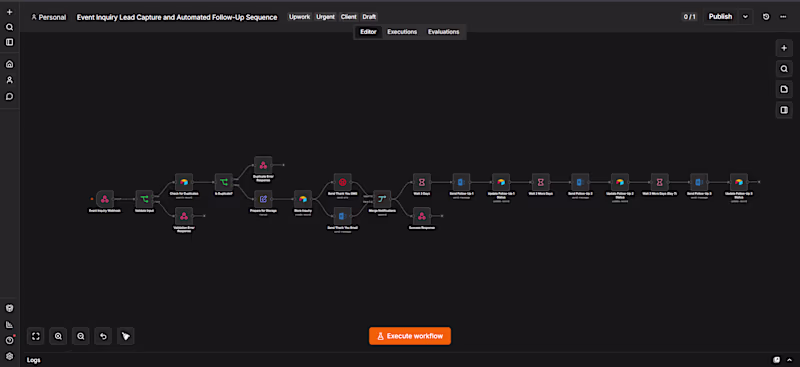
Task: Select the Send Follow-Up 2 node
Action: [580, 182]
